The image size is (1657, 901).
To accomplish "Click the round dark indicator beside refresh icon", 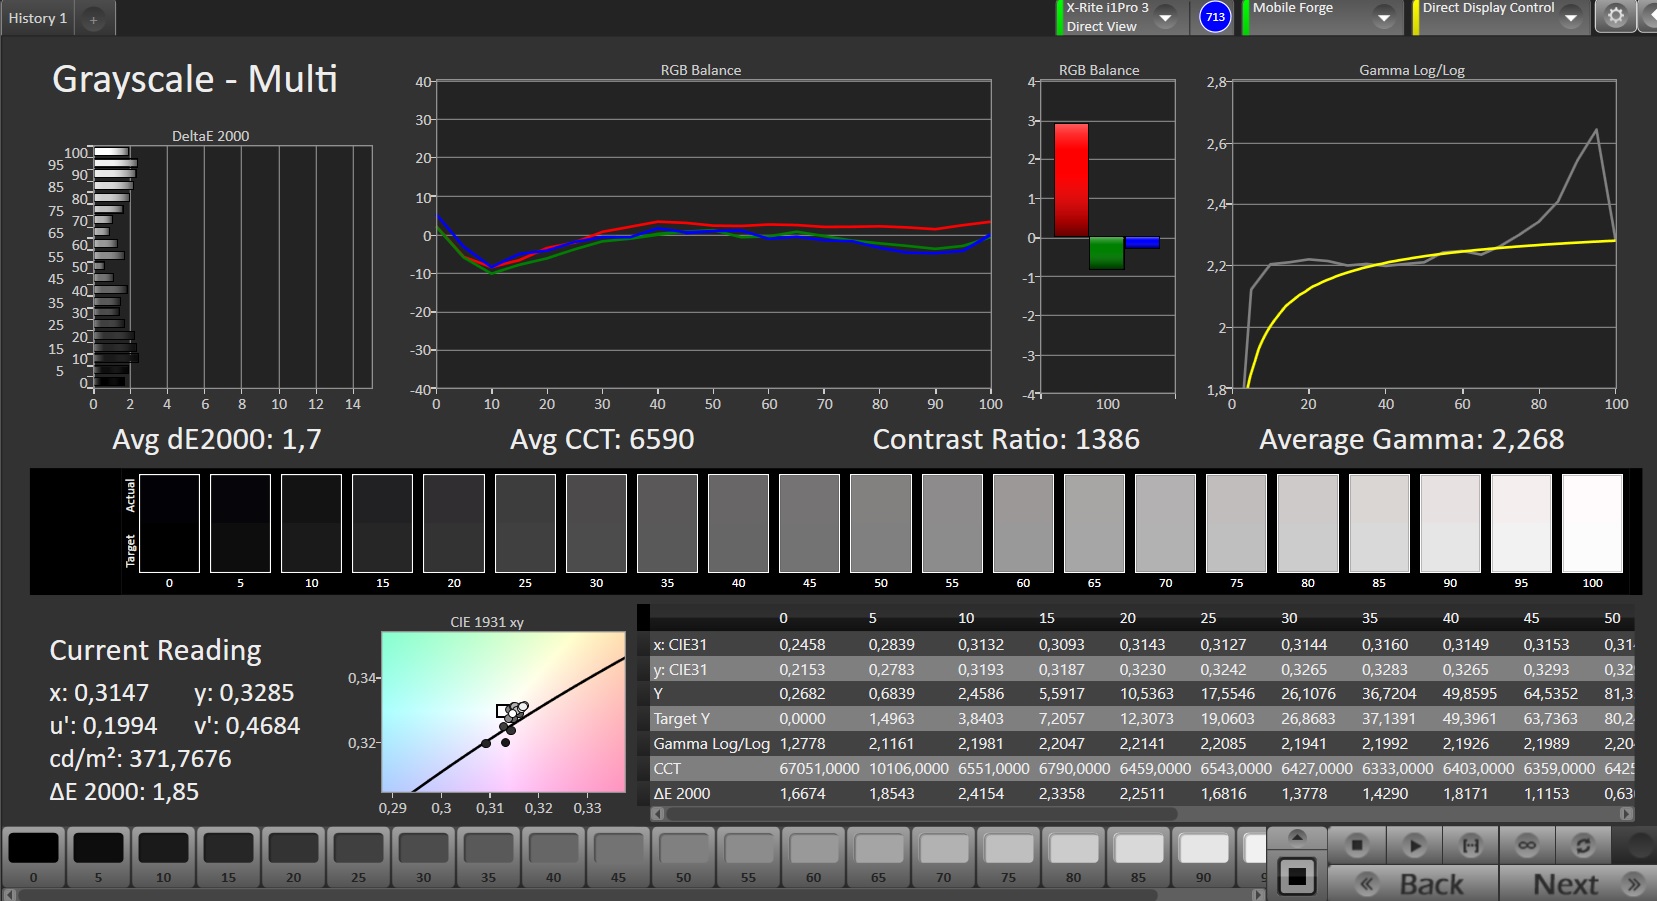I will pos(1639,846).
